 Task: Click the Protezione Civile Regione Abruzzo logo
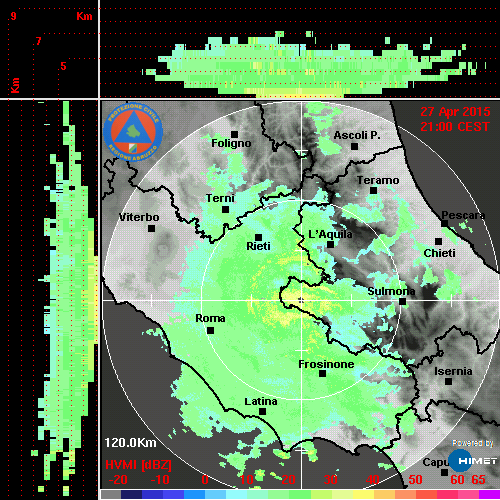click(133, 132)
